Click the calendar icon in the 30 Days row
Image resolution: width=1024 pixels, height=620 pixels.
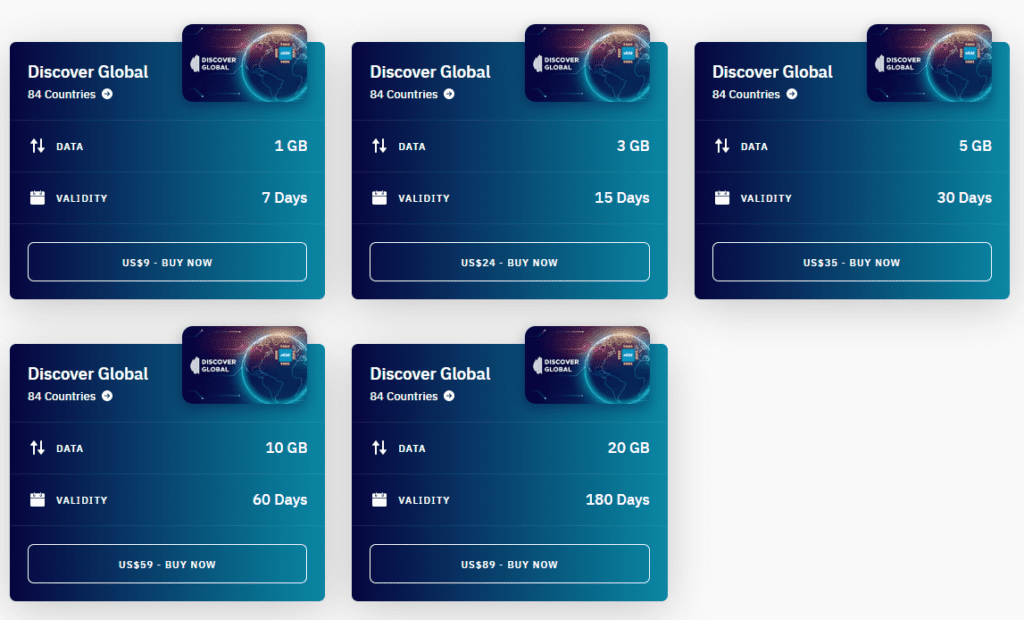[x=722, y=198]
